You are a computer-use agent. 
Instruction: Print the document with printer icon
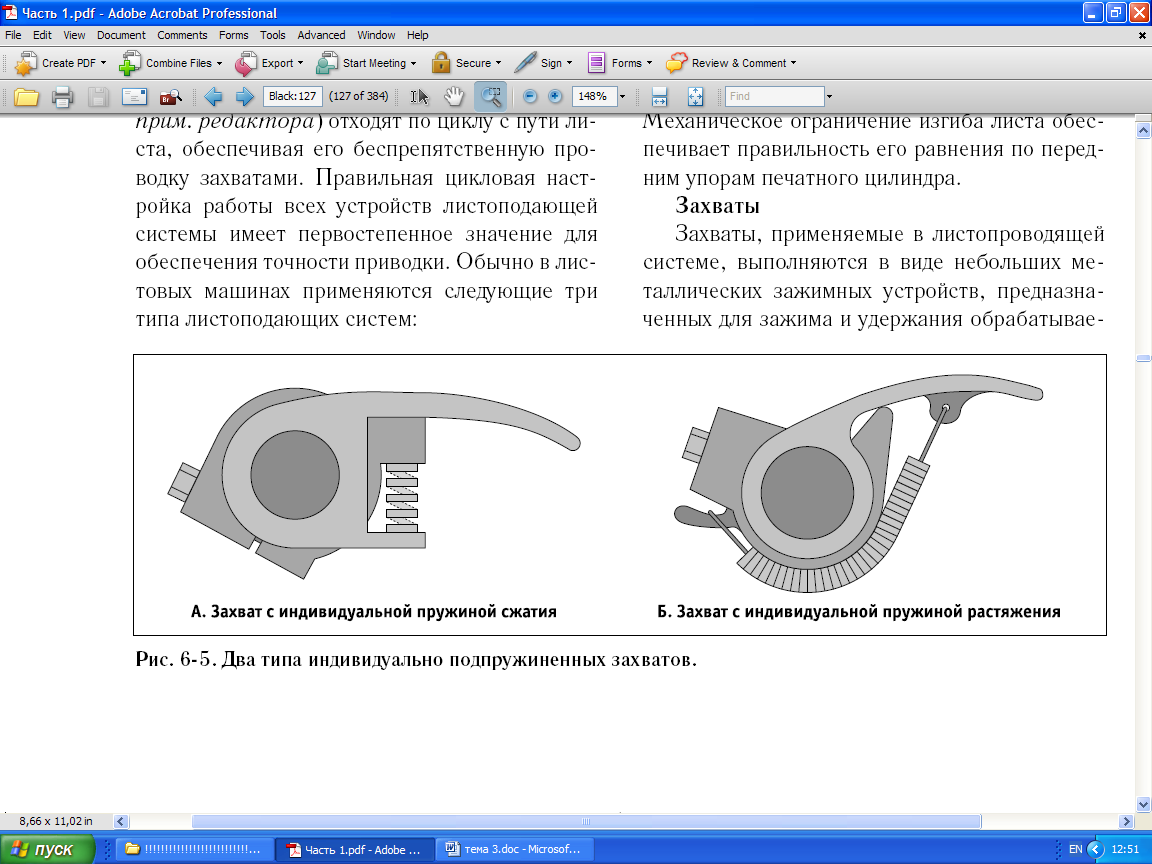click(x=62, y=96)
